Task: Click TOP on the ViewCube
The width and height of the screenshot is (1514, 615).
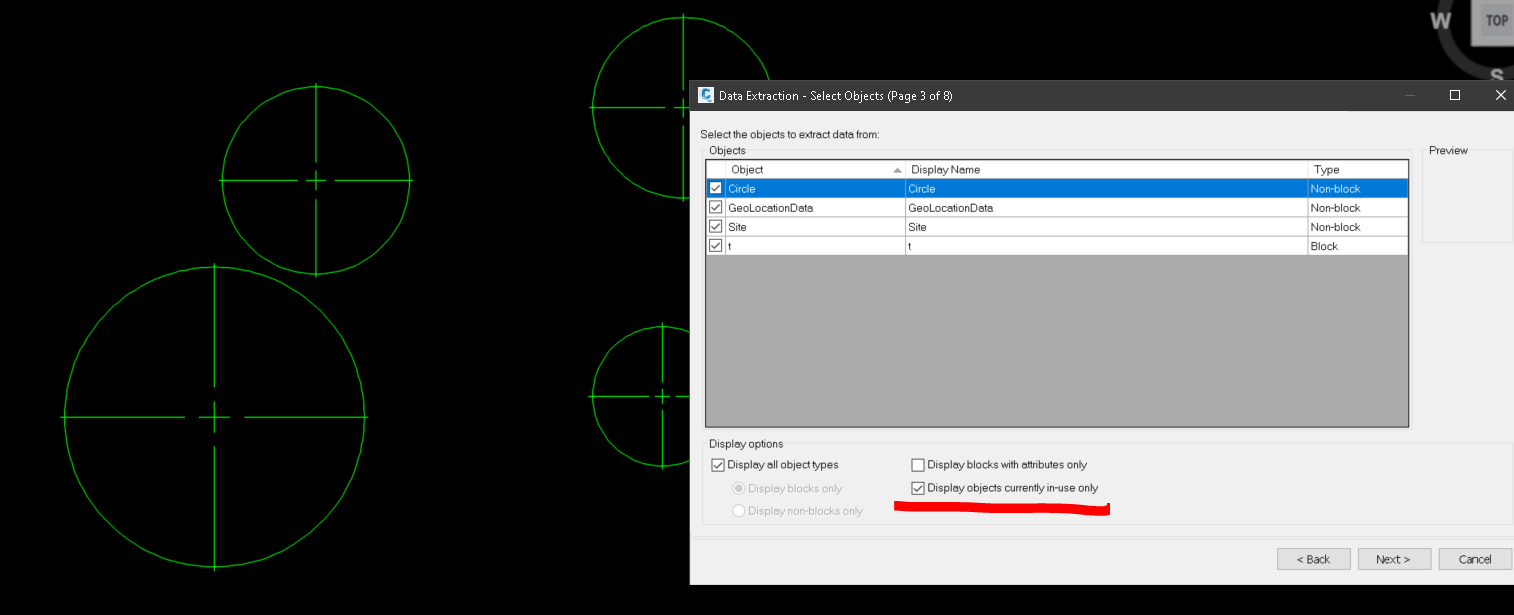Action: (1494, 20)
